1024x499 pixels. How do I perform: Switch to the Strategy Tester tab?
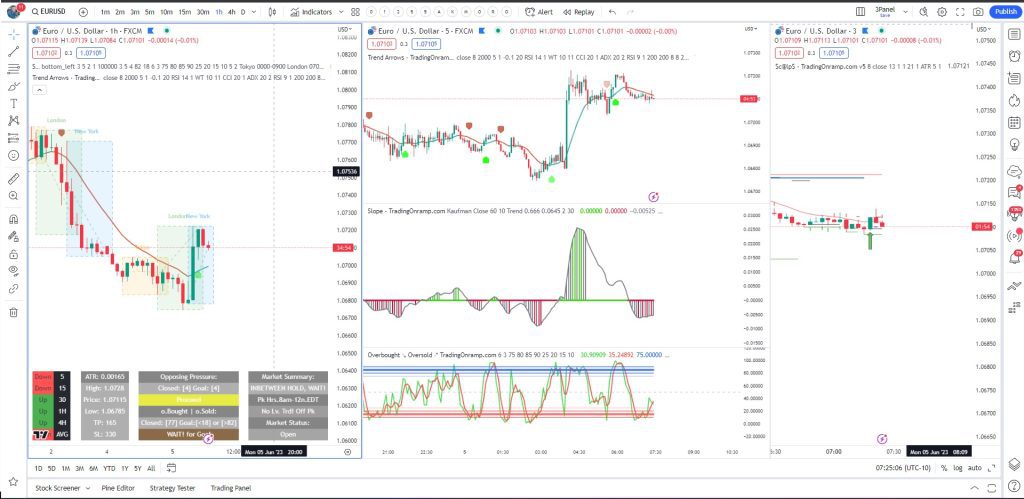point(170,488)
